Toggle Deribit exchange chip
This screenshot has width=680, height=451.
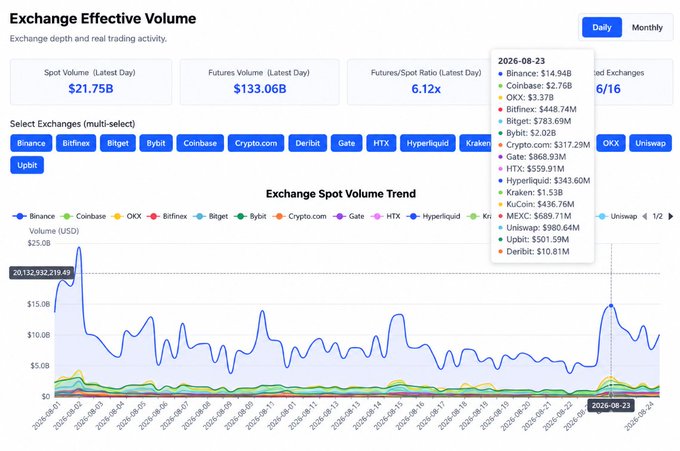pyautogui.click(x=307, y=143)
